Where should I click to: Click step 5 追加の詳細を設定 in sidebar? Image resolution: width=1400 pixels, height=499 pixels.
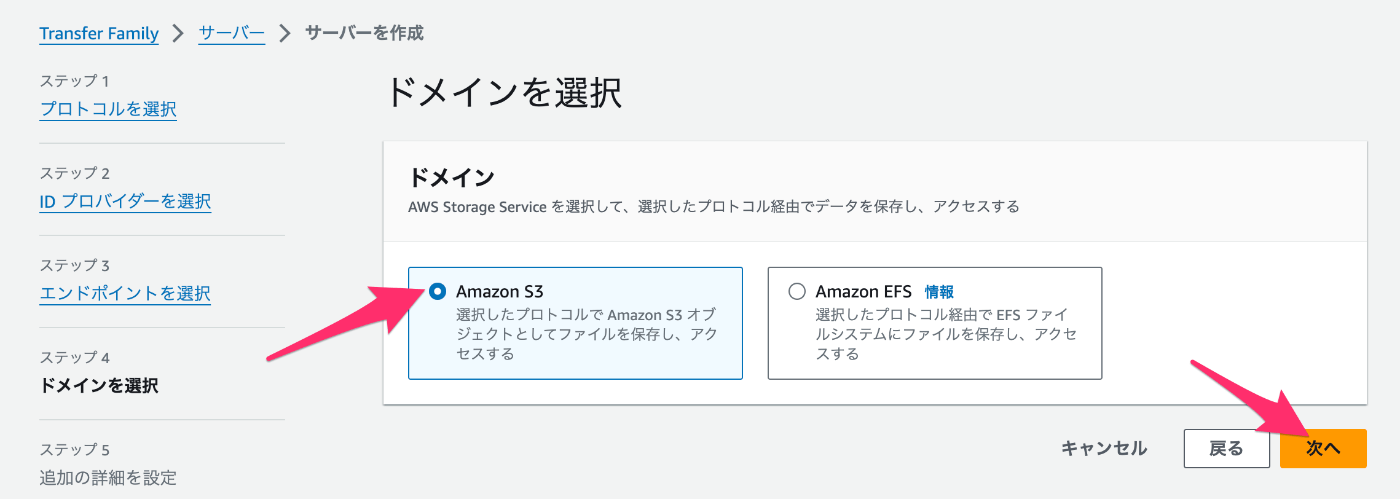[108, 477]
